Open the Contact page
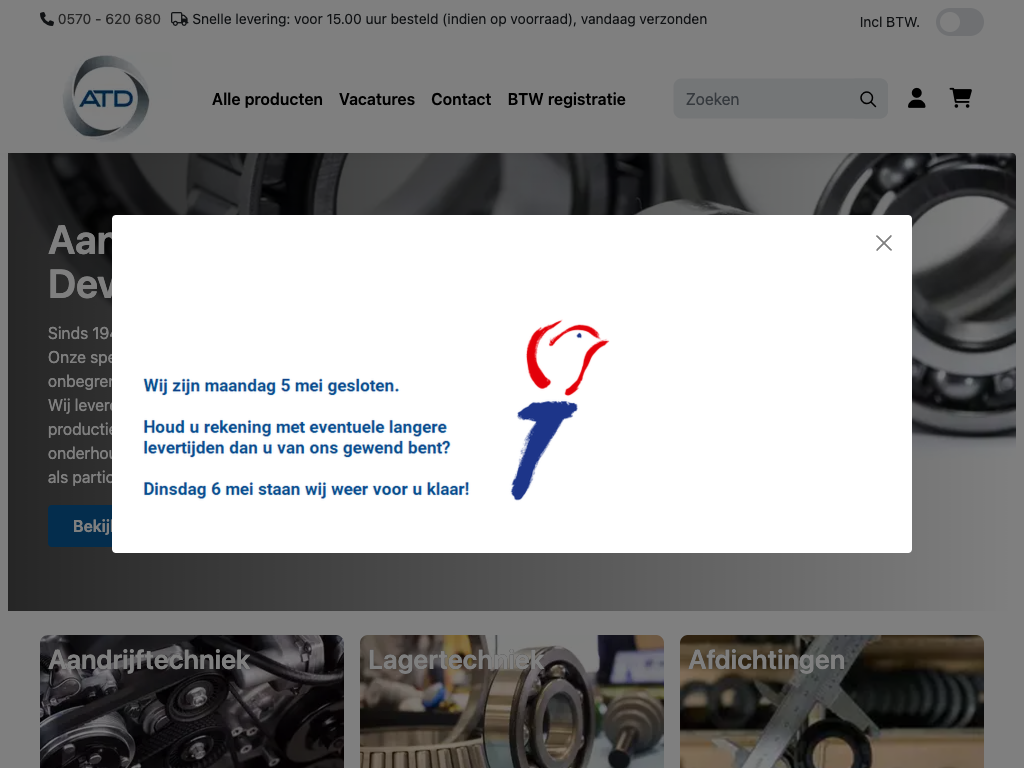Viewport: 1024px width, 768px height. [461, 99]
